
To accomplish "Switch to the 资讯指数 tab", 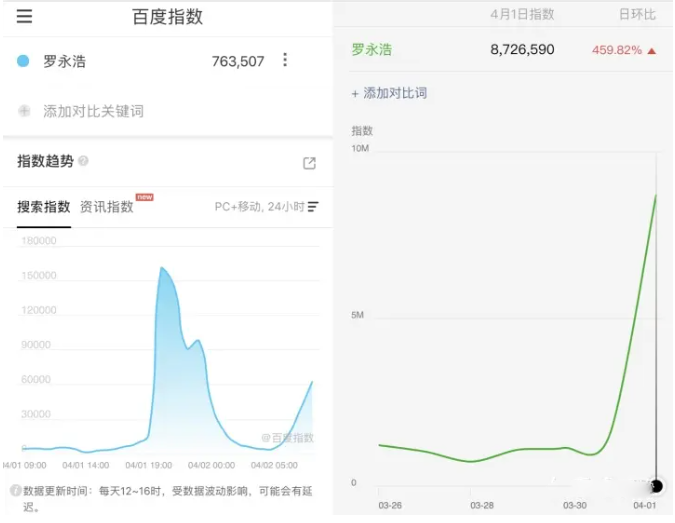I will (x=106, y=207).
